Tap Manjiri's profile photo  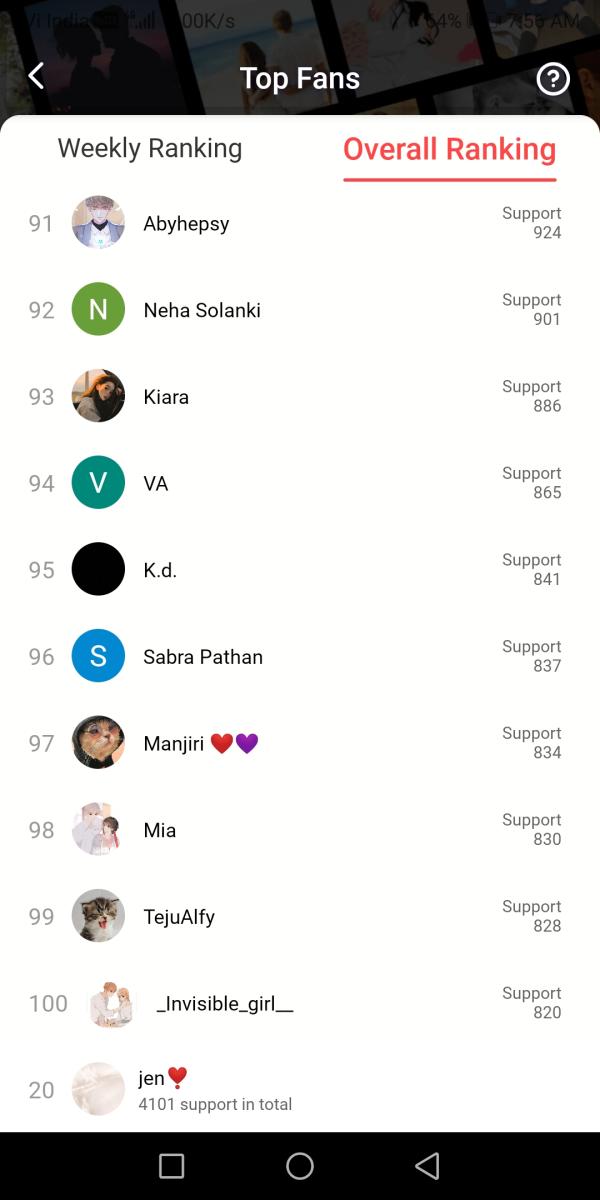[98, 743]
